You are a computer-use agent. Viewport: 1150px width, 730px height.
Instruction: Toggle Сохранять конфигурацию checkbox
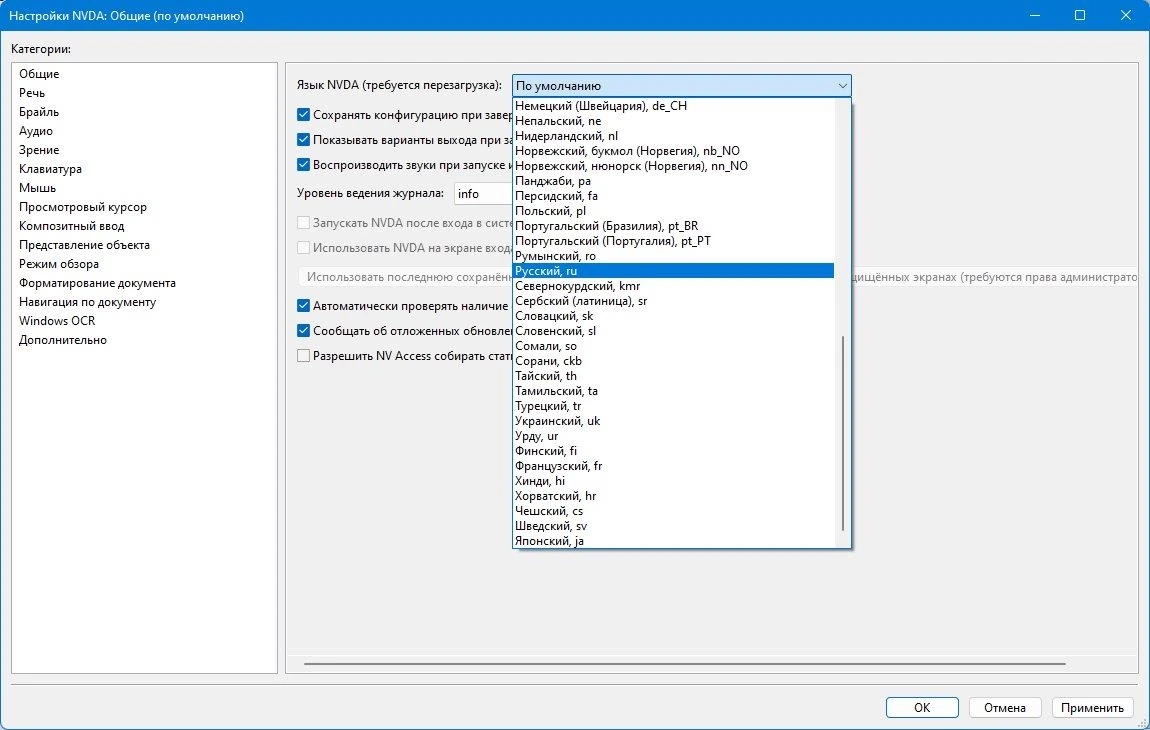pos(303,114)
